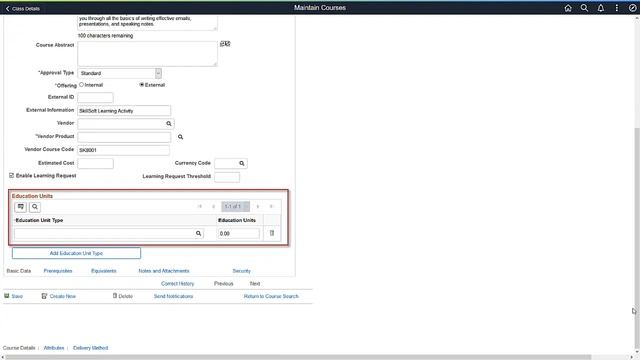Open the 1-1 of 1 row selector
Viewport: 640px width, 360px height.
point(236,207)
